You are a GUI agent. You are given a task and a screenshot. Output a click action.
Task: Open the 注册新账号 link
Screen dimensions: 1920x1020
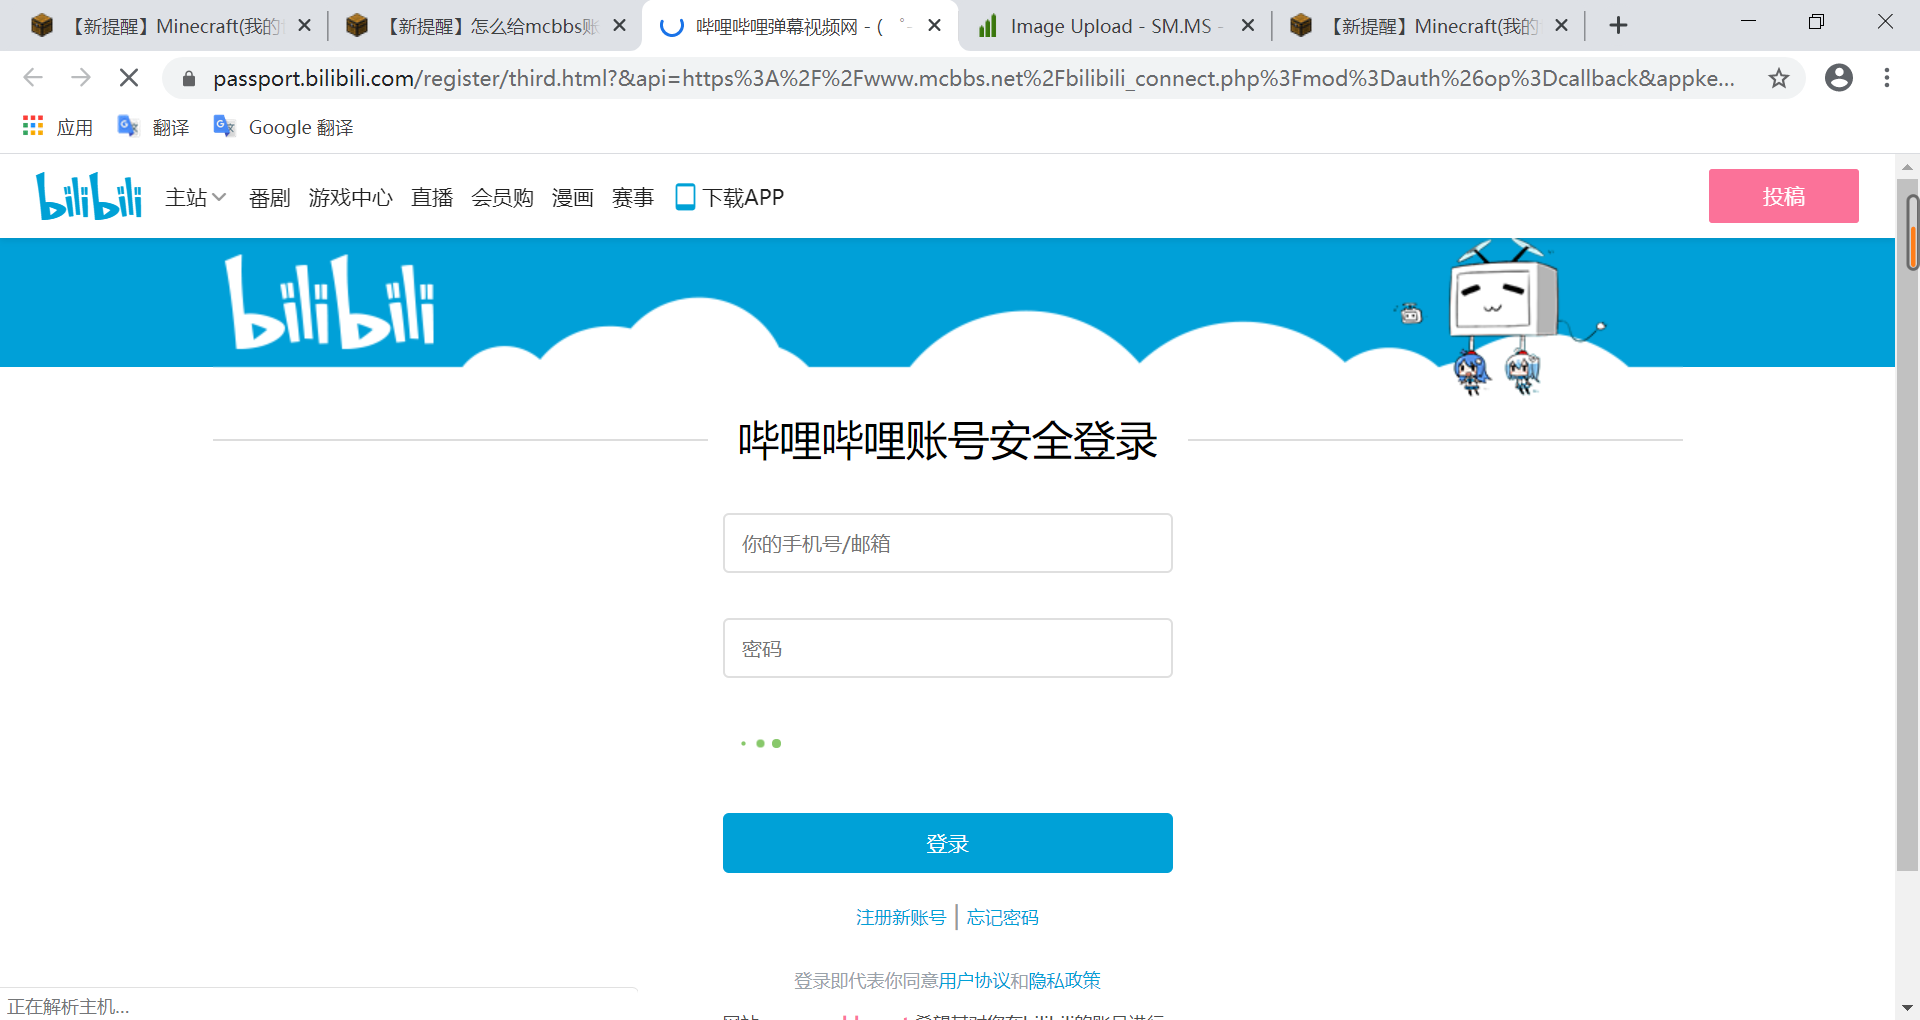point(900,917)
